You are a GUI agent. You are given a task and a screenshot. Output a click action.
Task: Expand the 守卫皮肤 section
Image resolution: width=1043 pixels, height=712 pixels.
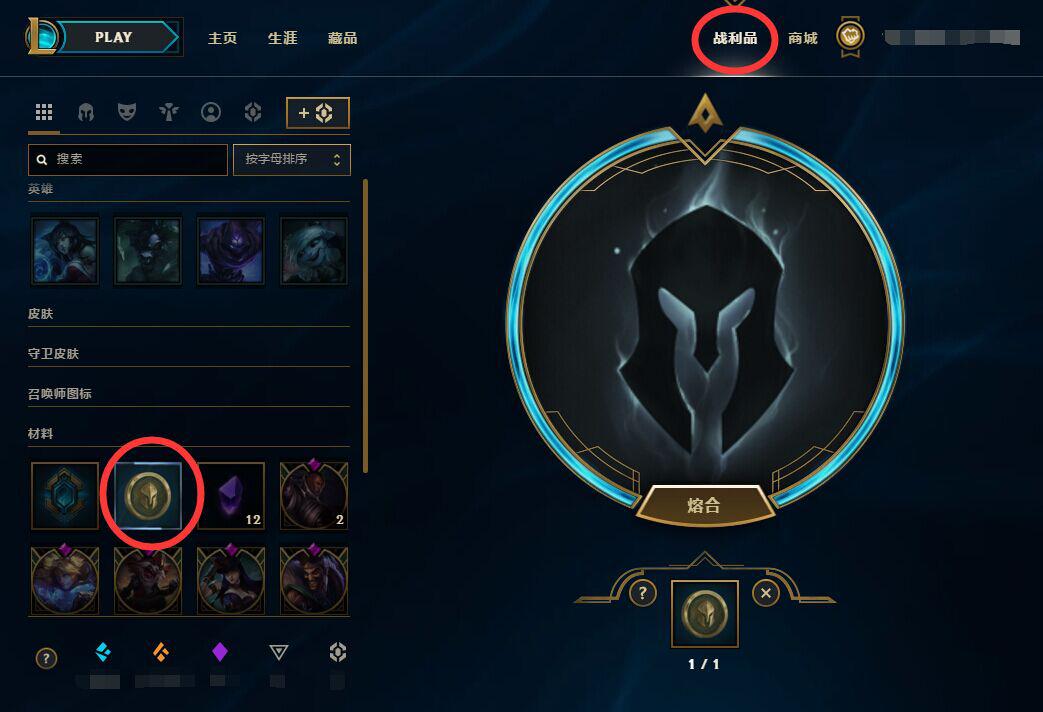188,354
